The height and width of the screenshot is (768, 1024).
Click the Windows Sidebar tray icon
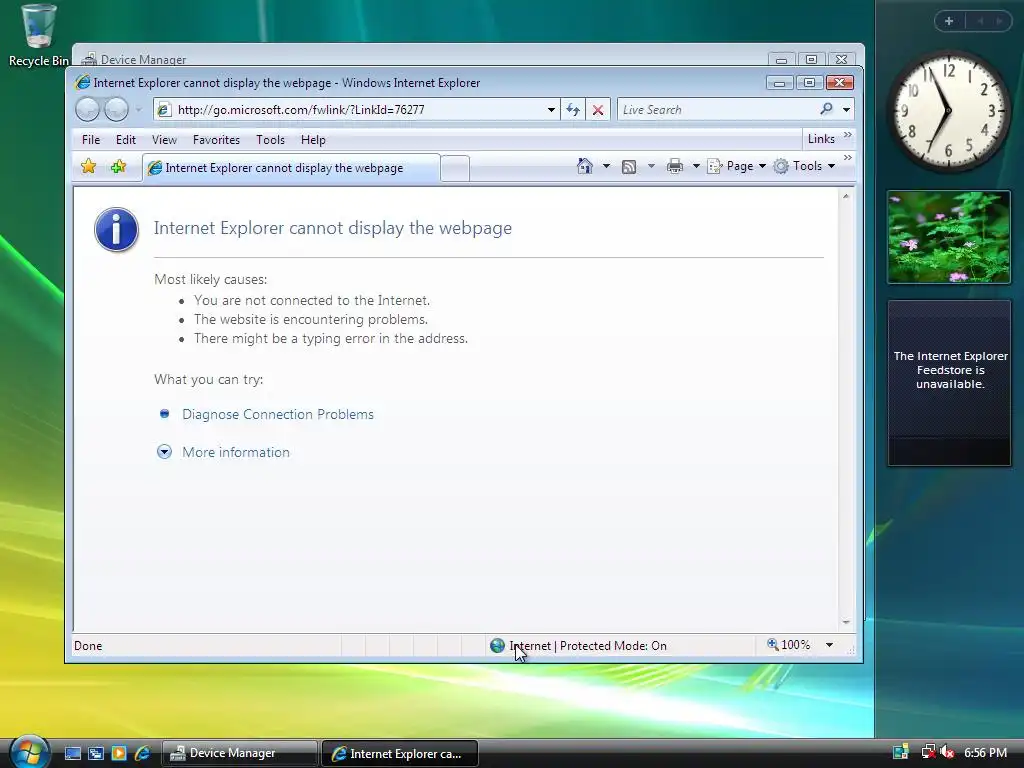(x=901, y=752)
